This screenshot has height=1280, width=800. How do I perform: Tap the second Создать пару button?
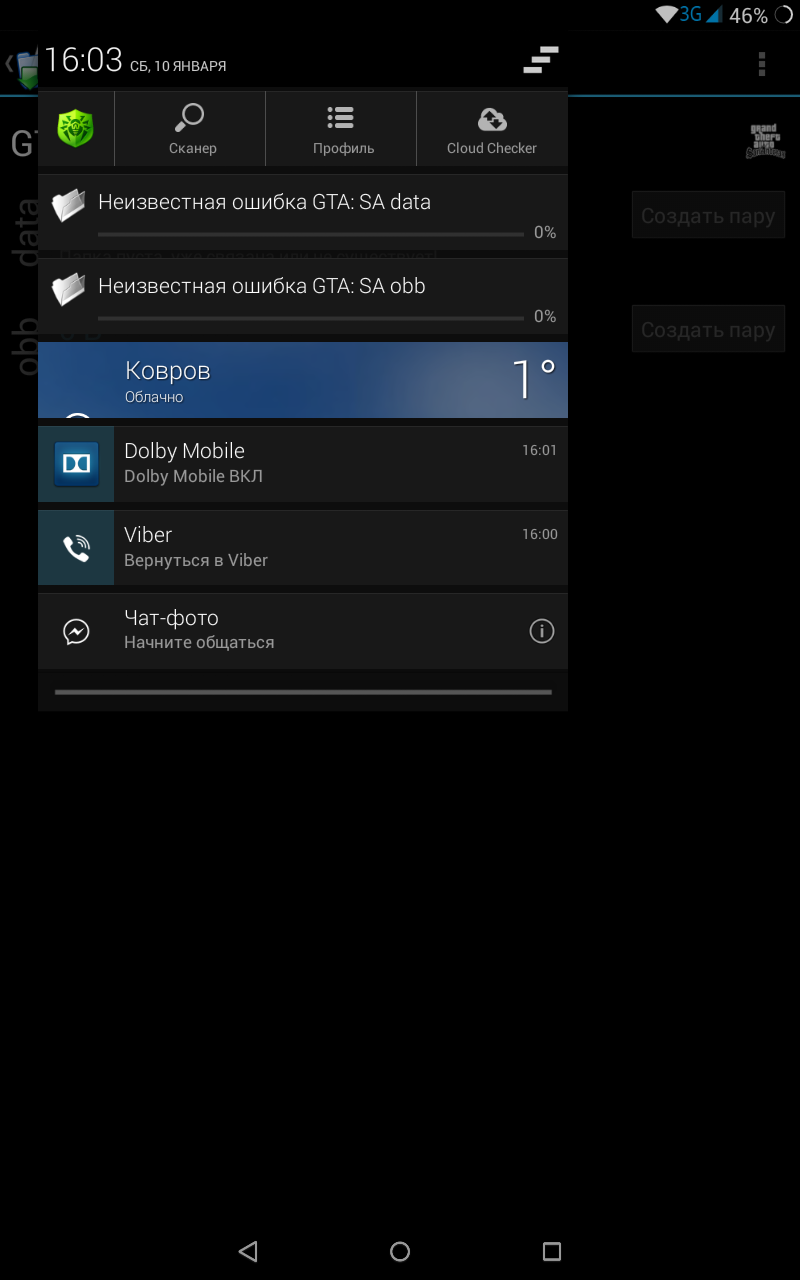[x=708, y=329]
